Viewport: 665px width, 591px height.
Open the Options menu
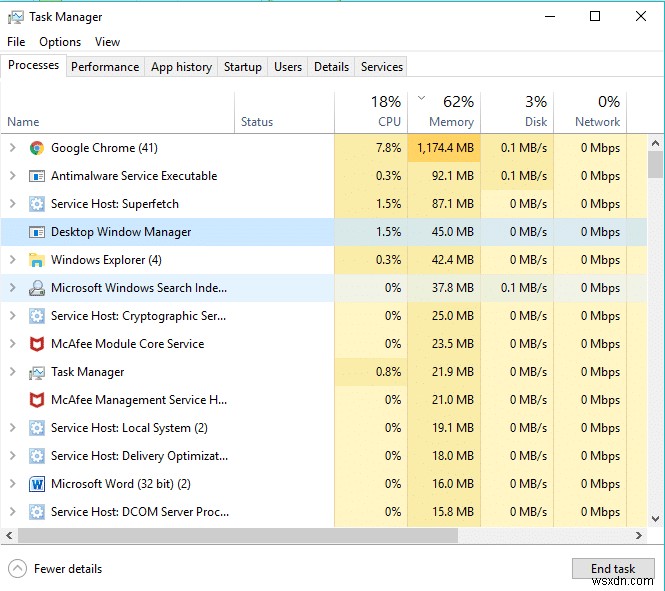(60, 42)
